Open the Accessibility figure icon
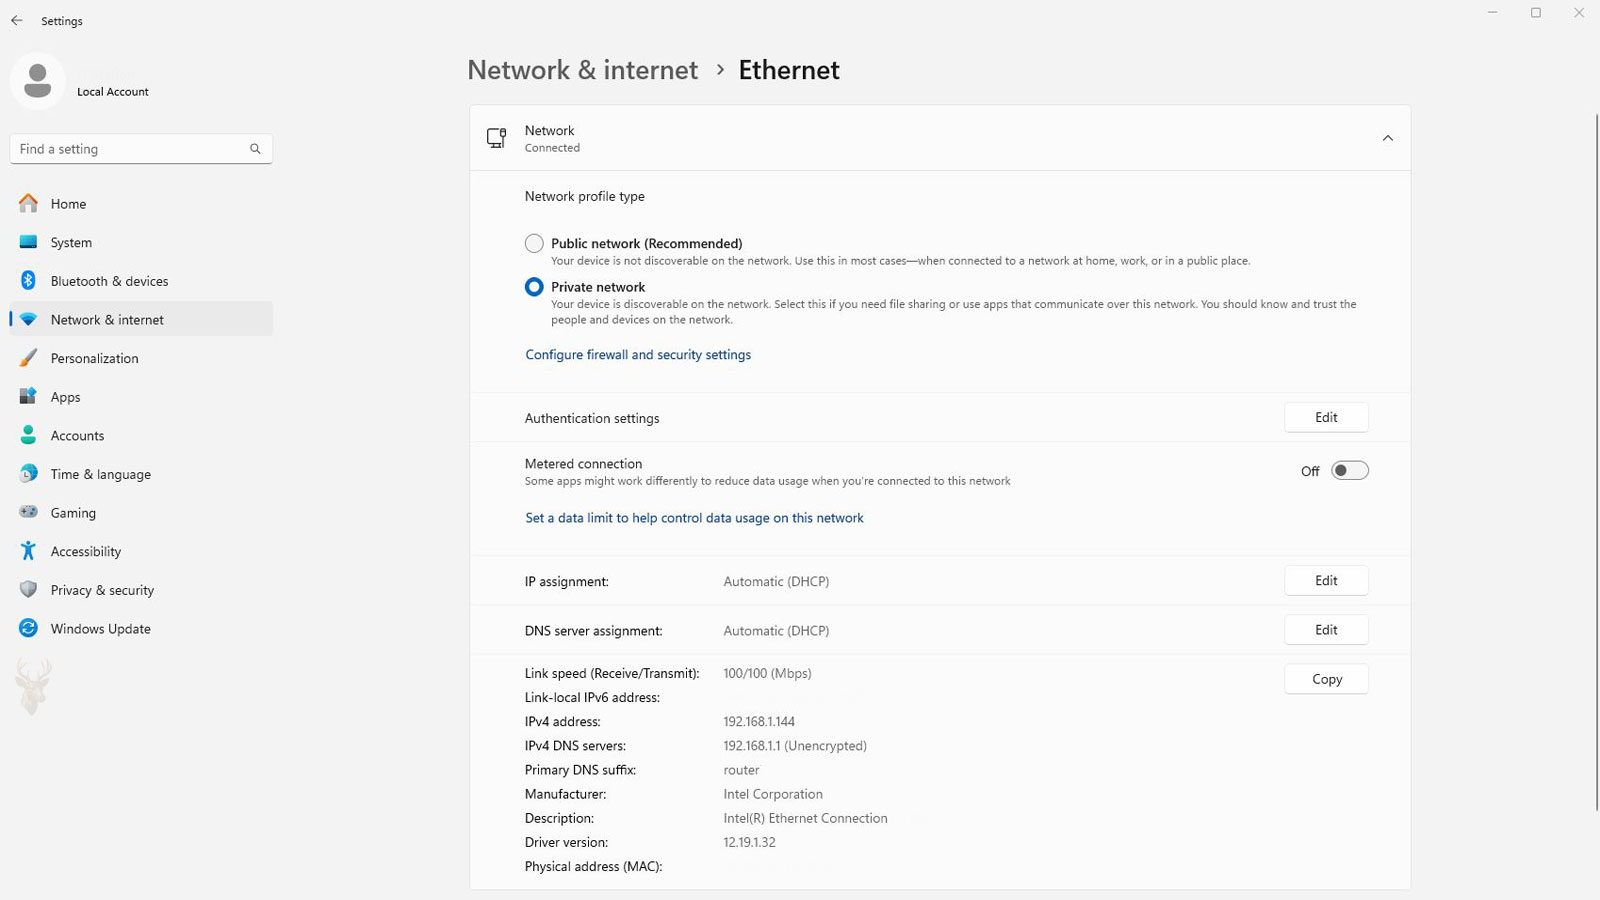This screenshot has width=1600, height=900. pos(28,551)
